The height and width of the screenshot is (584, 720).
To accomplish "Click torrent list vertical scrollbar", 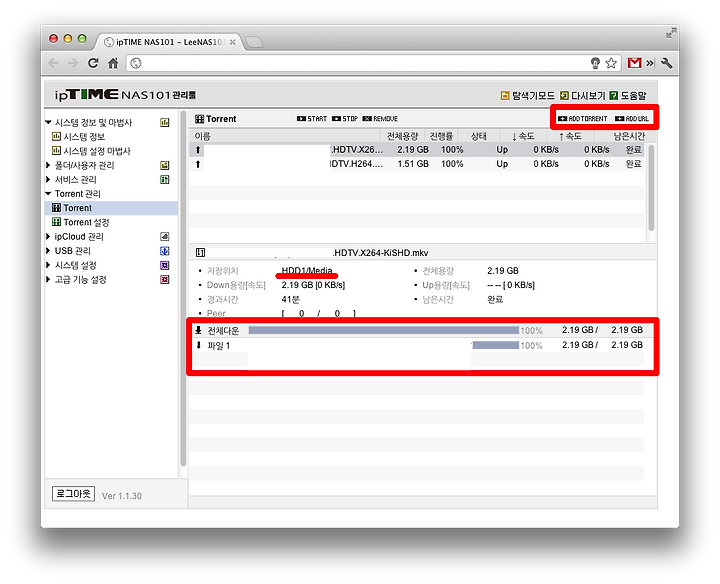I will pos(651,187).
